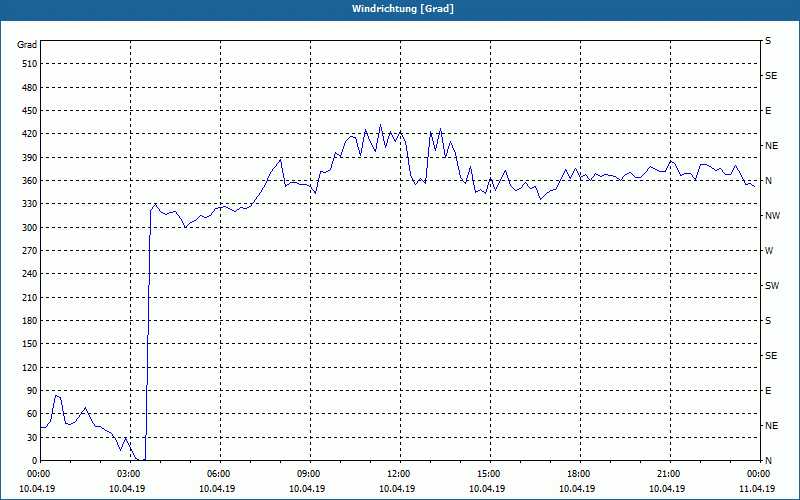Click the 450 degree axis label

(x=30, y=111)
